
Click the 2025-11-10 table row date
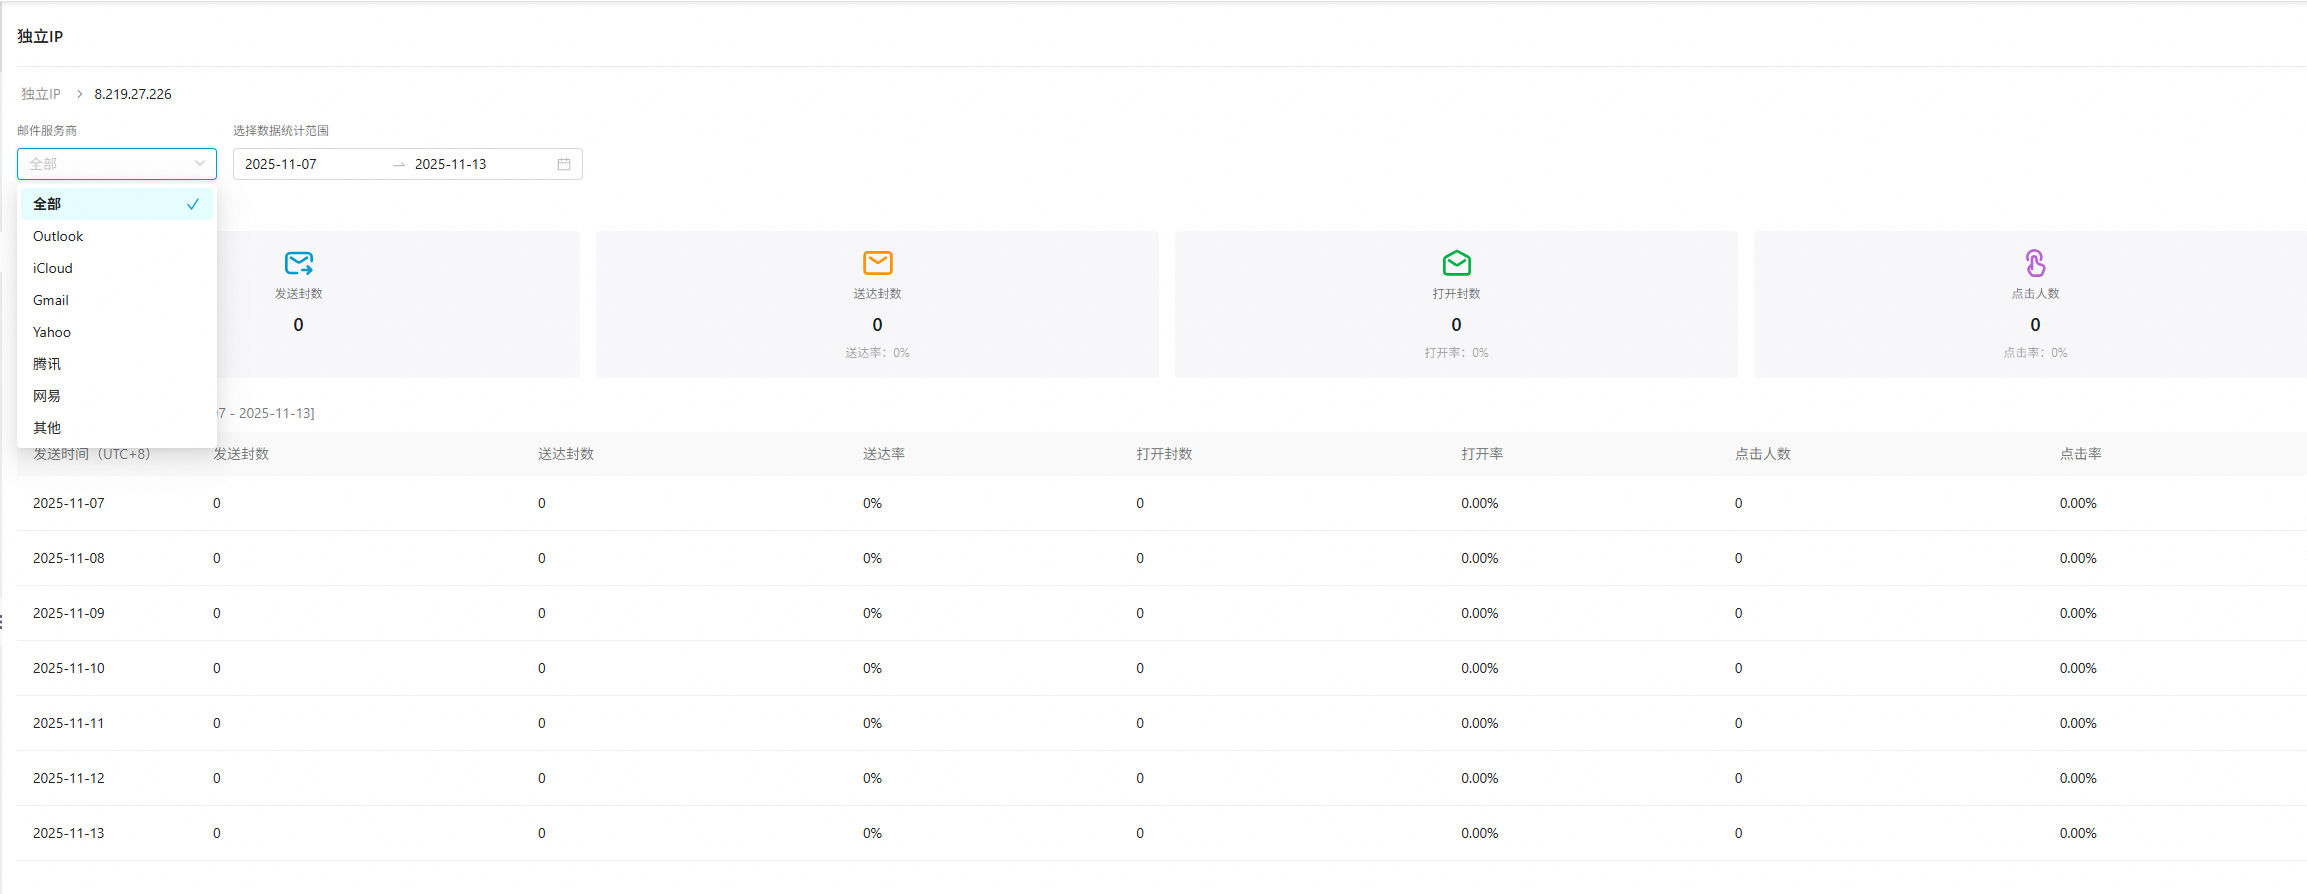pos(69,668)
